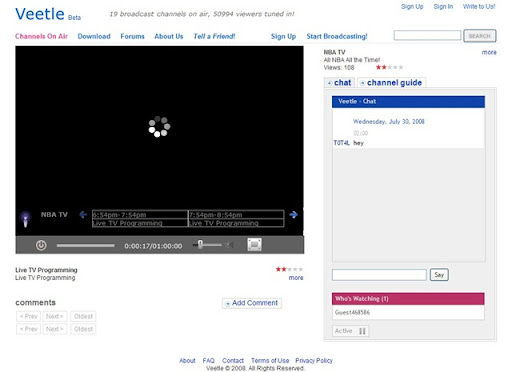
Task: Adjust the volume slider handle
Action: click(x=200, y=245)
